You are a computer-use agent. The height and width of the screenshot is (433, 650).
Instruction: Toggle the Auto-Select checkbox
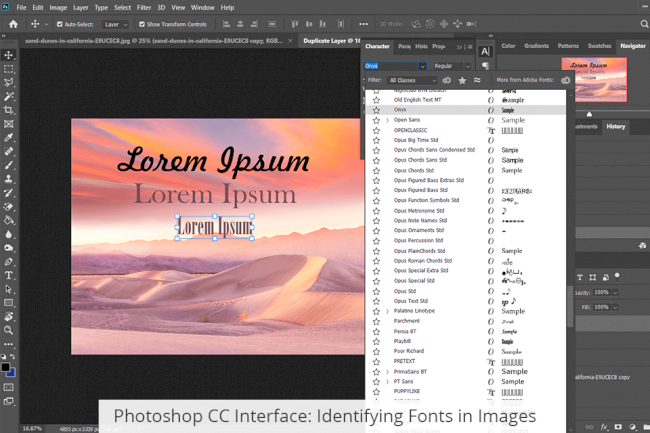[x=59, y=24]
